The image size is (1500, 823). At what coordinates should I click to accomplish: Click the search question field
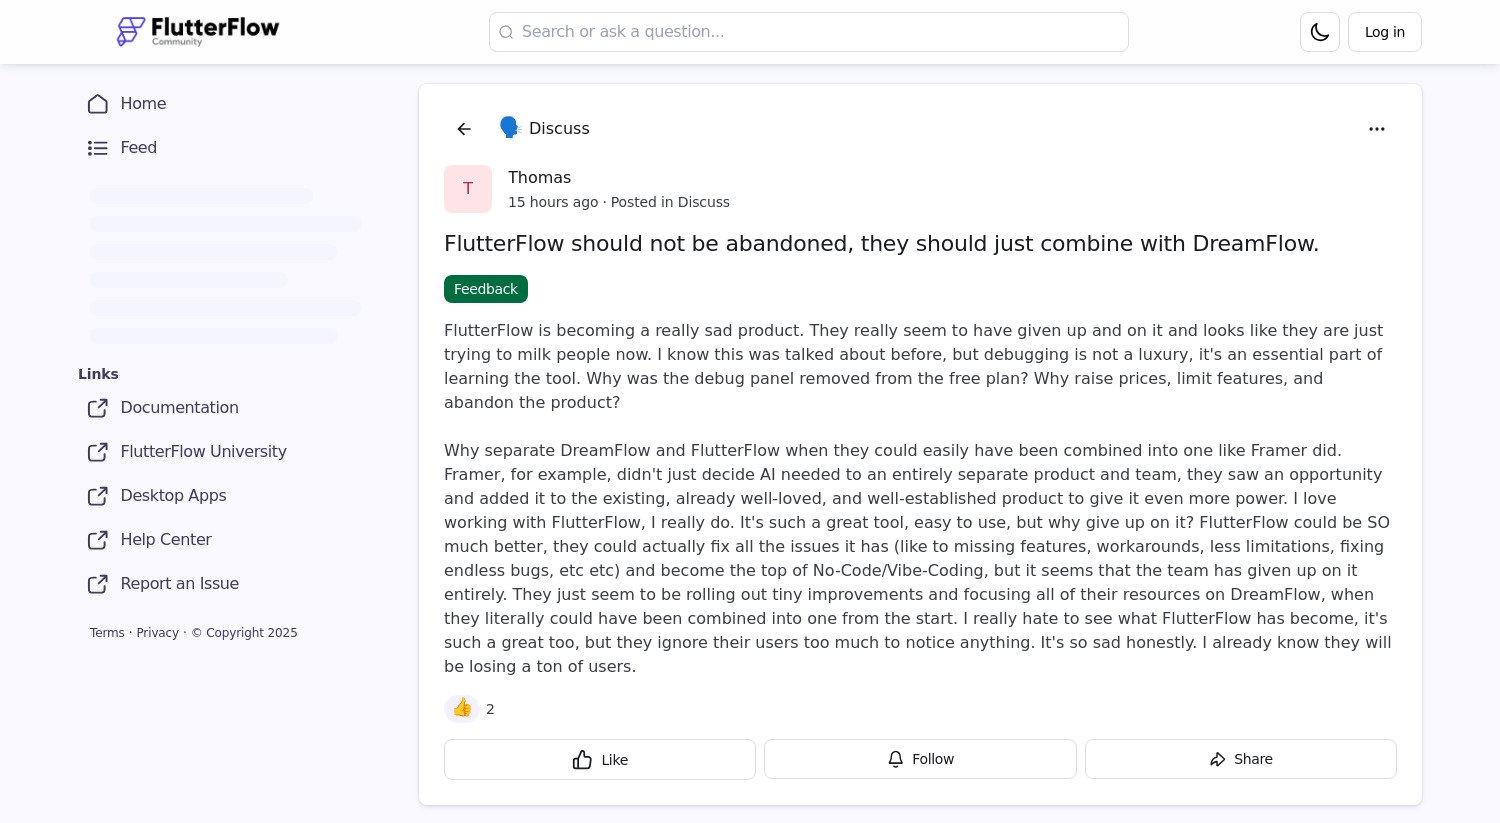pos(808,31)
